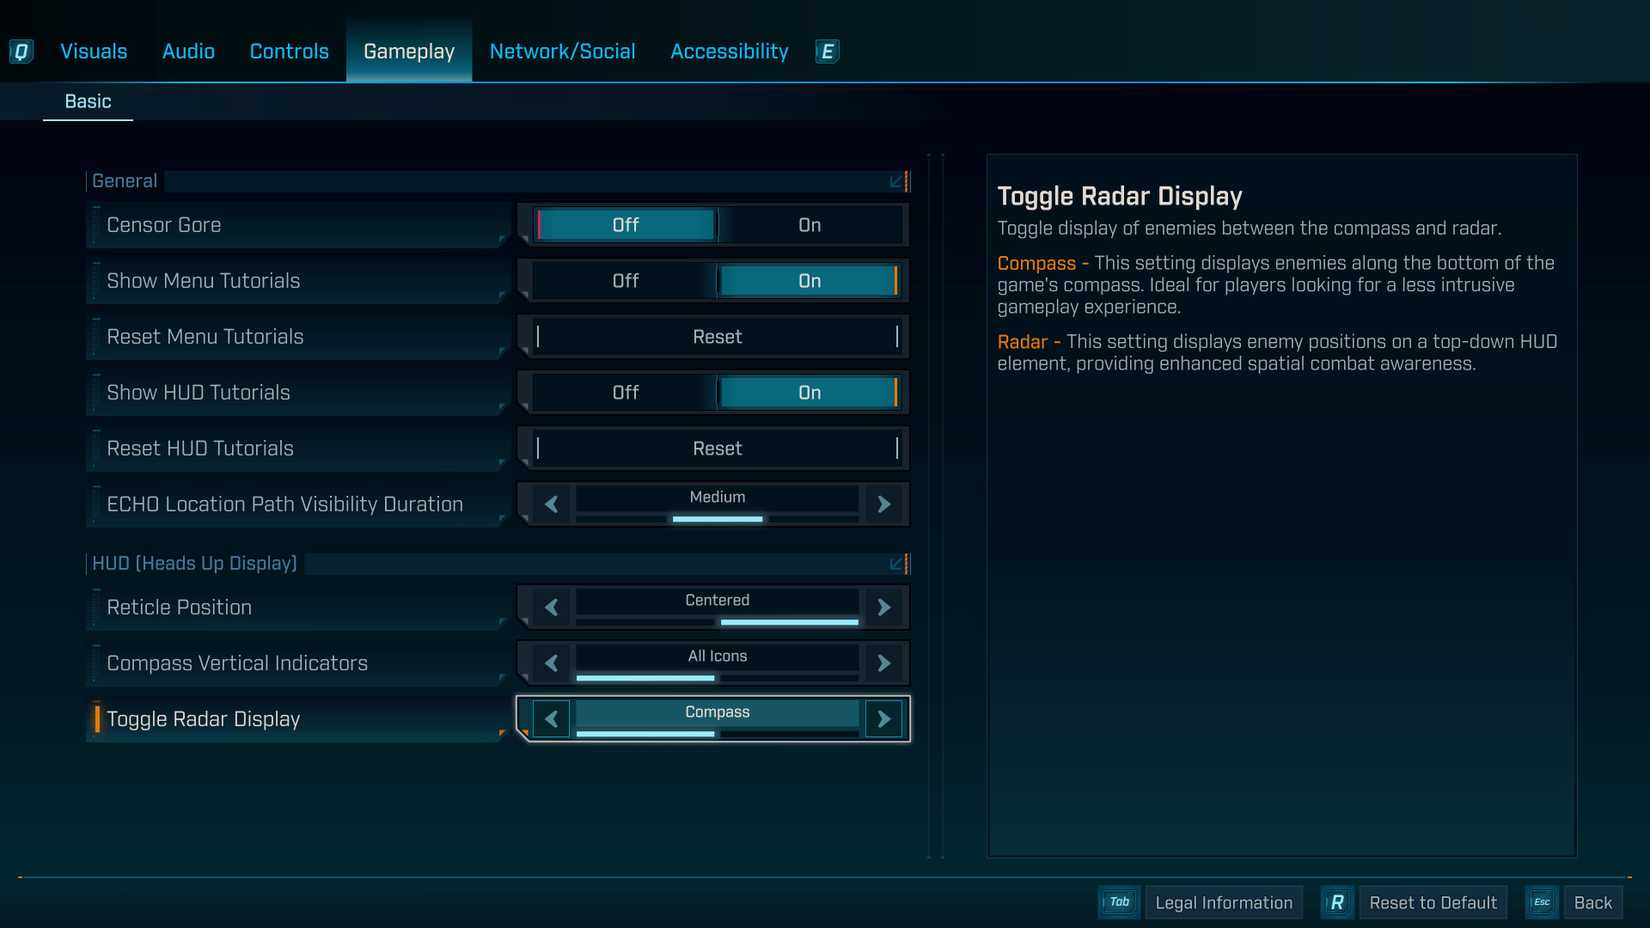The height and width of the screenshot is (928, 1650).
Task: Select the Basic sub-tab
Action: 87,101
